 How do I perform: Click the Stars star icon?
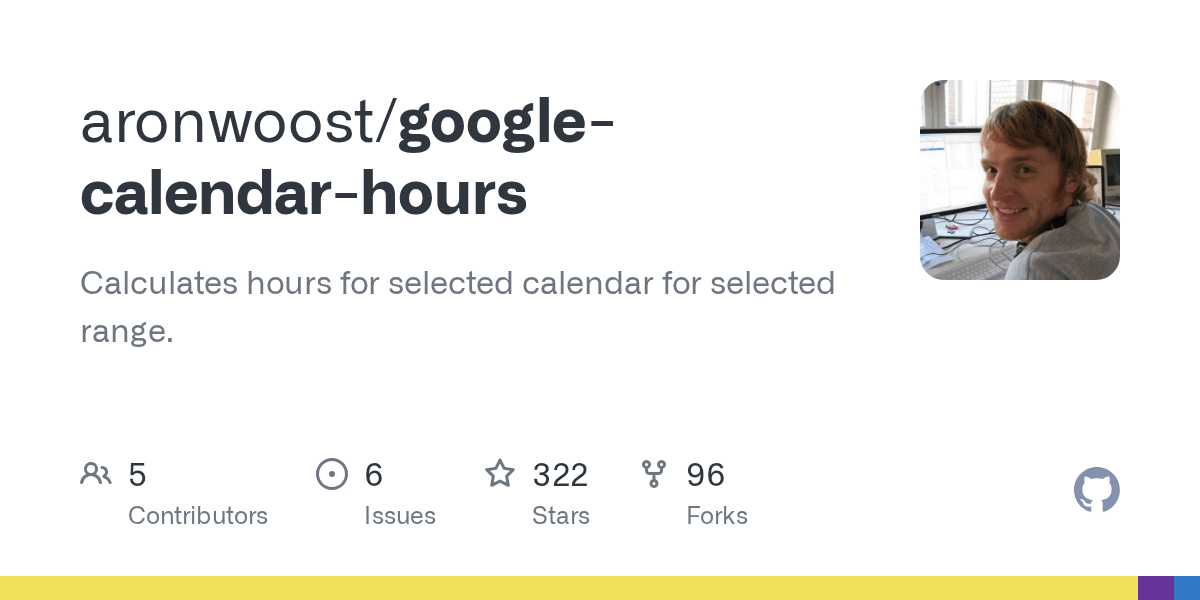(500, 473)
